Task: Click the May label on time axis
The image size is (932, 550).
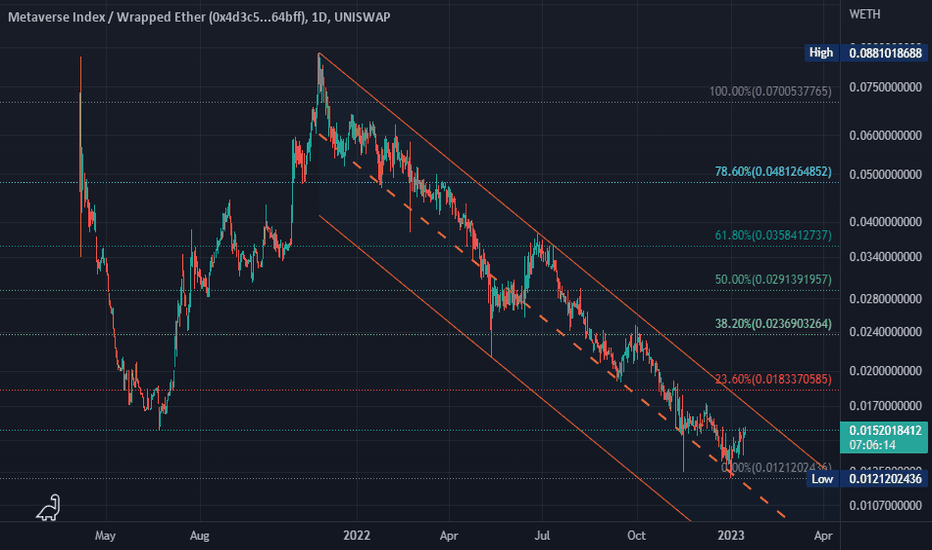Action: pos(105,536)
